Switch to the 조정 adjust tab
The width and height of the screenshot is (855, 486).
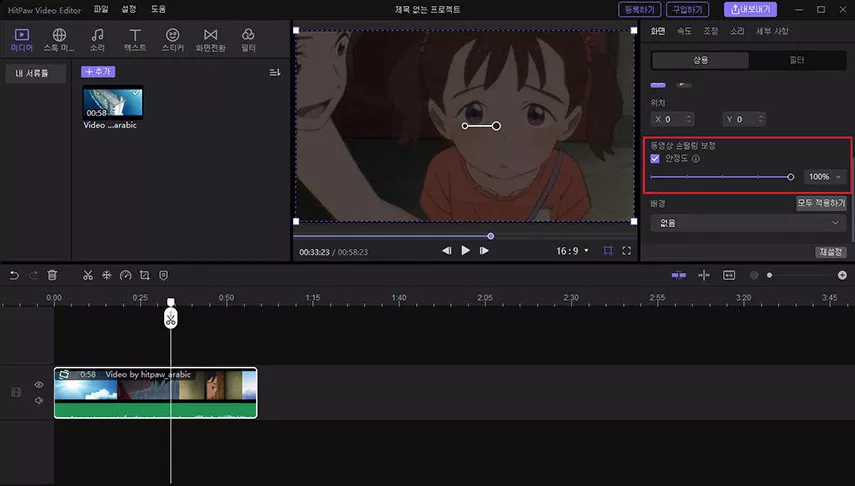coord(711,31)
